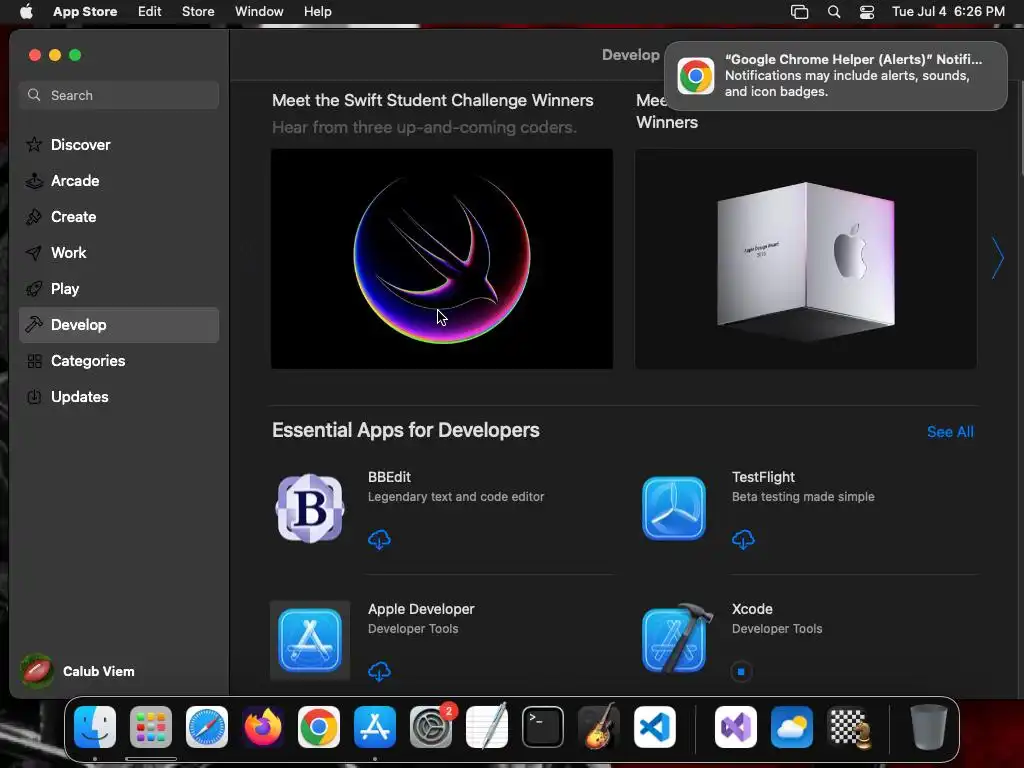Open the Store menu
This screenshot has width=1024, height=768.
(x=198, y=12)
